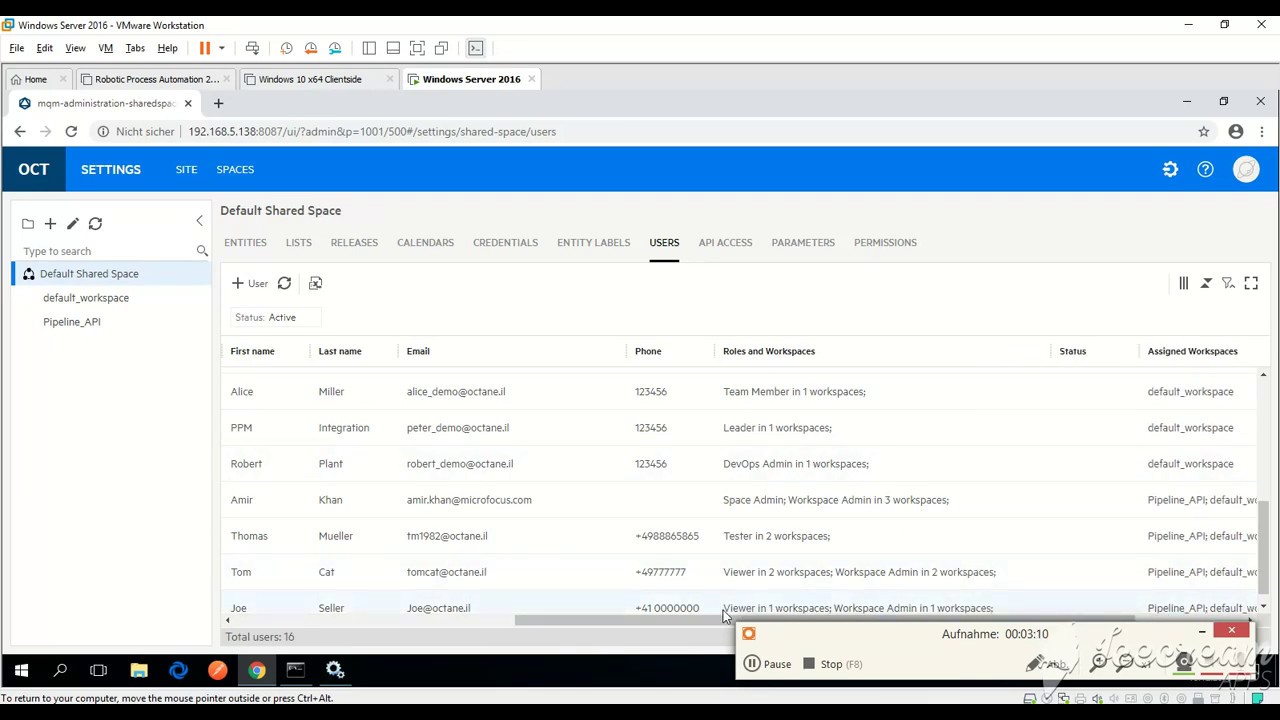The image size is (1280, 720).
Task: Click the folder icon in sidebar toolbar
Action: pos(28,224)
